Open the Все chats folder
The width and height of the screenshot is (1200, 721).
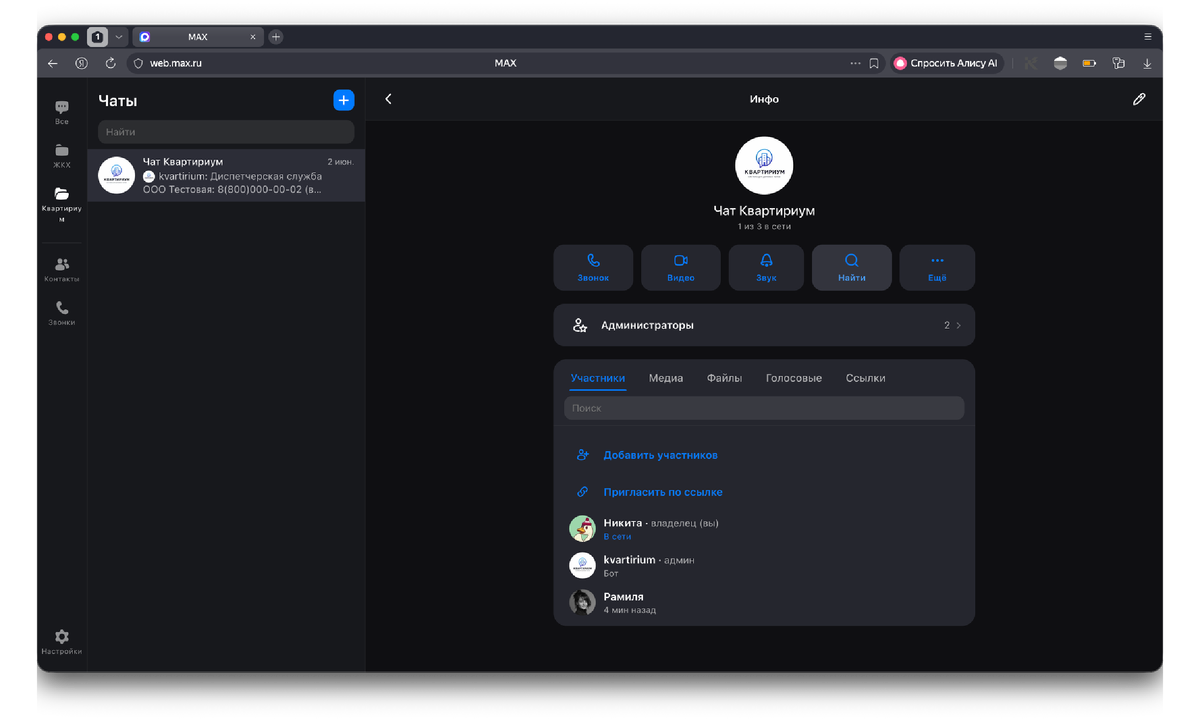[62, 112]
